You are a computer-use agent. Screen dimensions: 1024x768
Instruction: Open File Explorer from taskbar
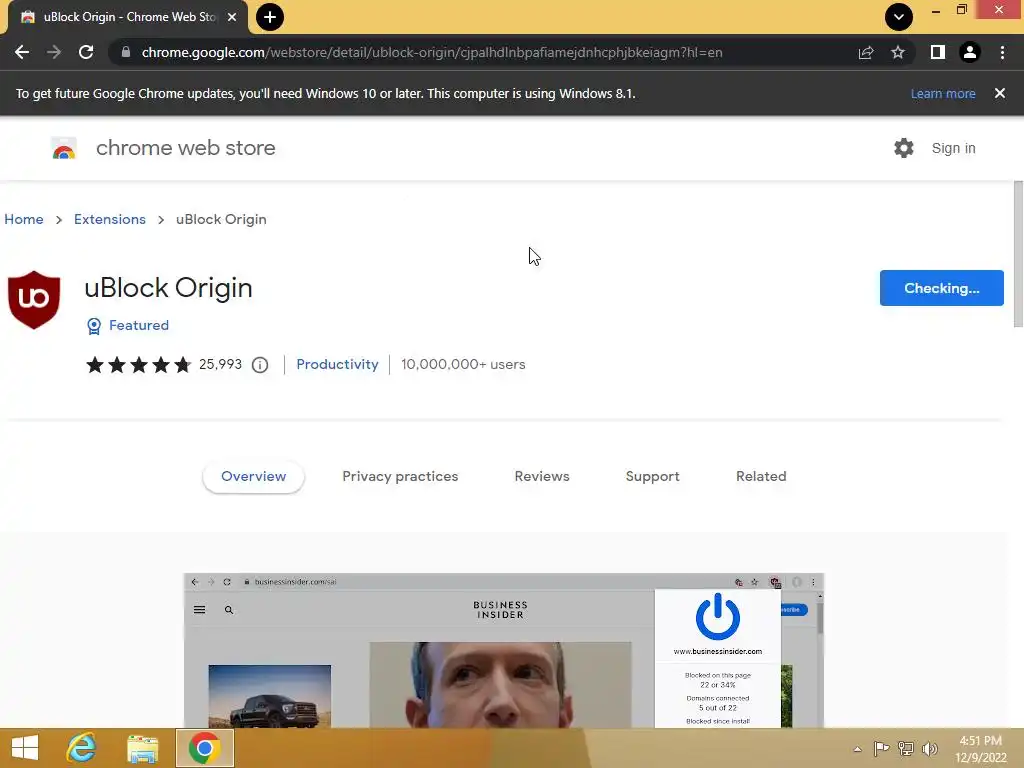(142, 749)
